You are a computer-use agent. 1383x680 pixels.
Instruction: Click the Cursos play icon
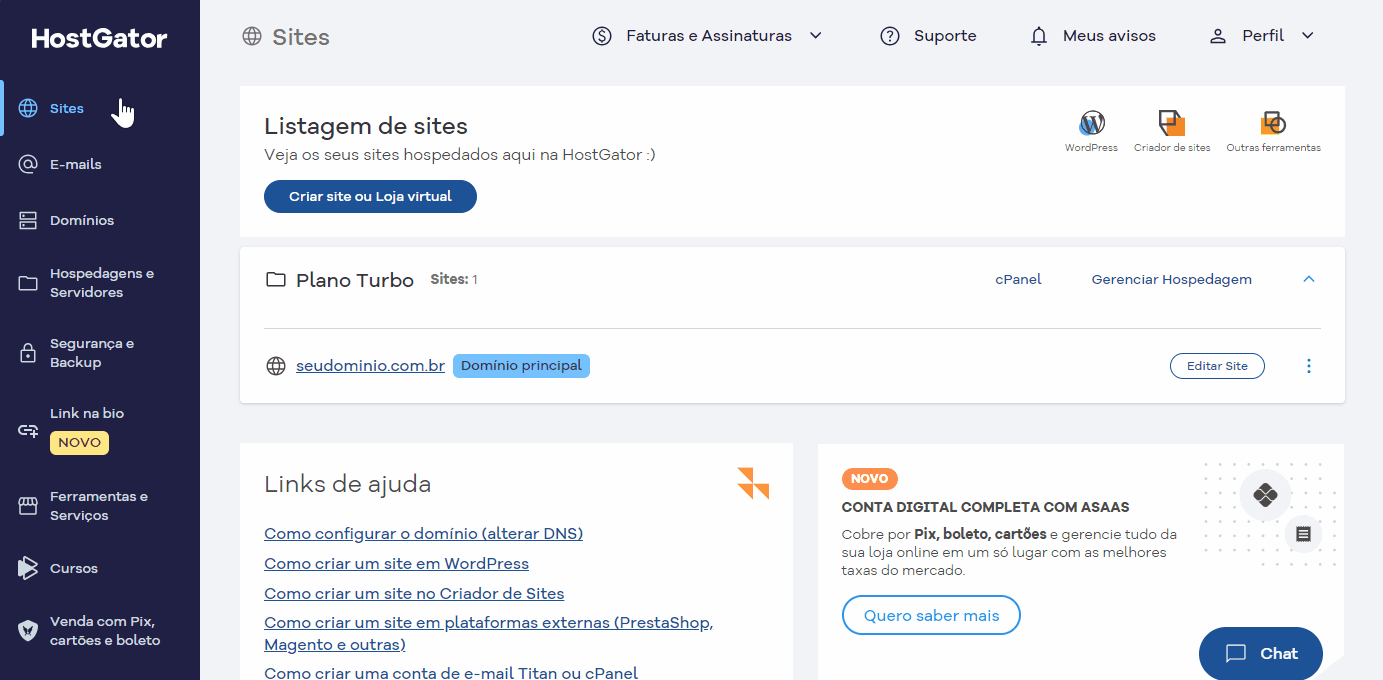(x=28, y=568)
